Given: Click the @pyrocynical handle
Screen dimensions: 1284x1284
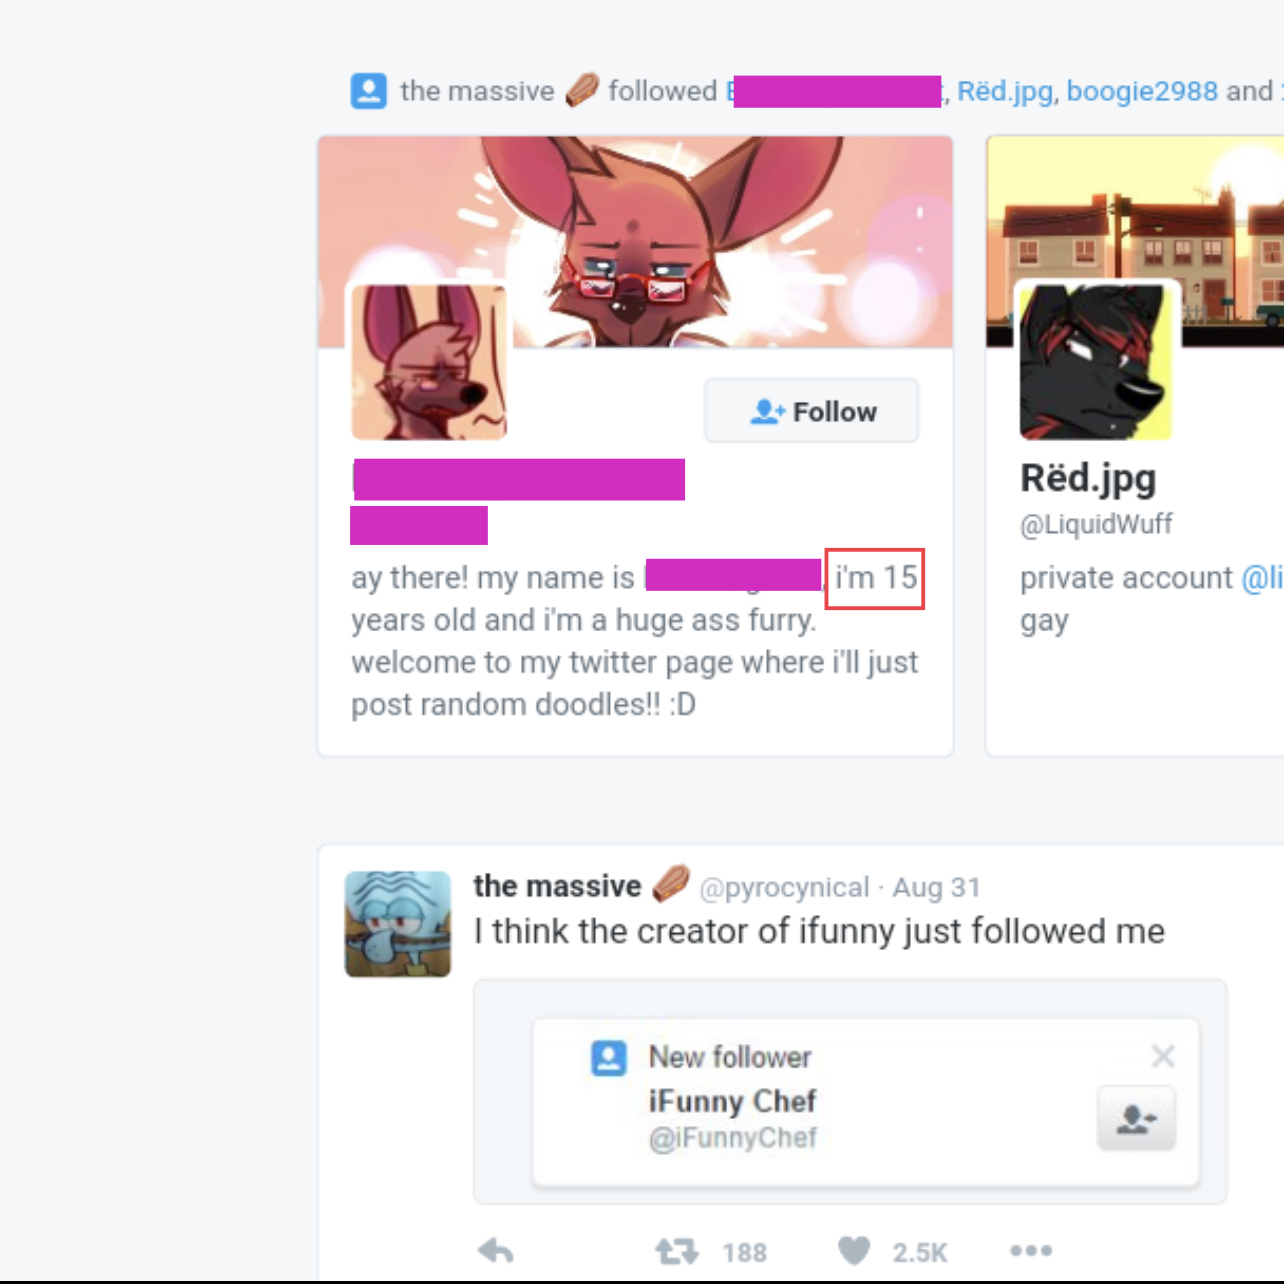Looking at the screenshot, I should coord(784,887).
